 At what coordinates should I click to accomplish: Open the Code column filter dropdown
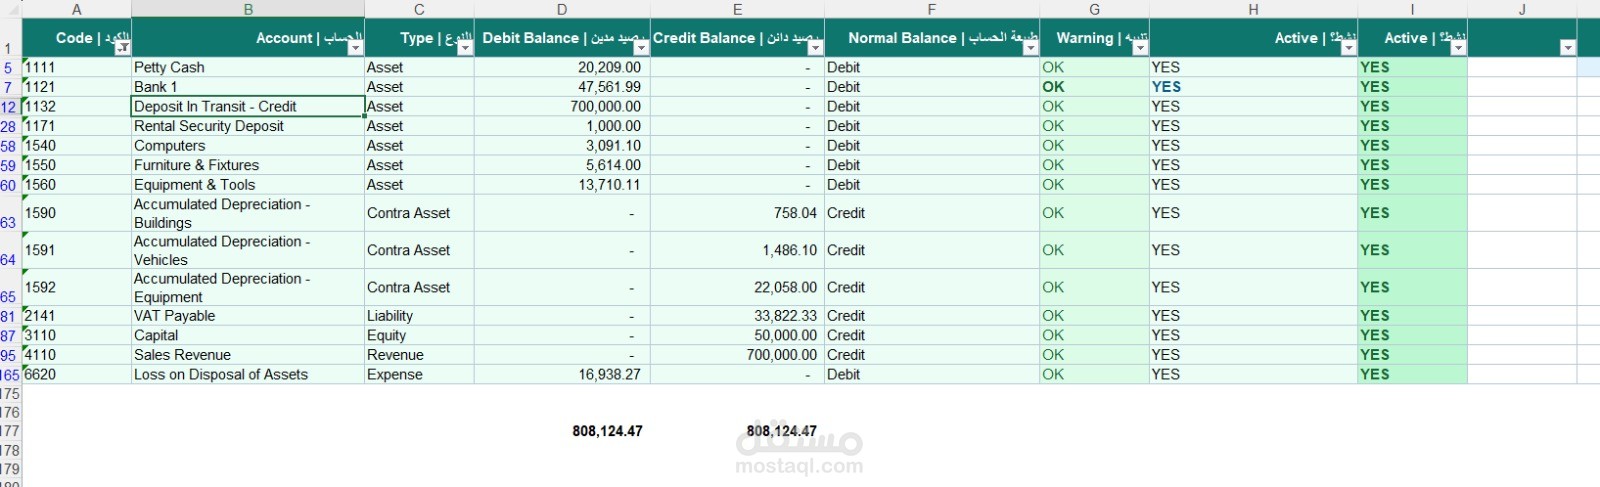point(123,48)
